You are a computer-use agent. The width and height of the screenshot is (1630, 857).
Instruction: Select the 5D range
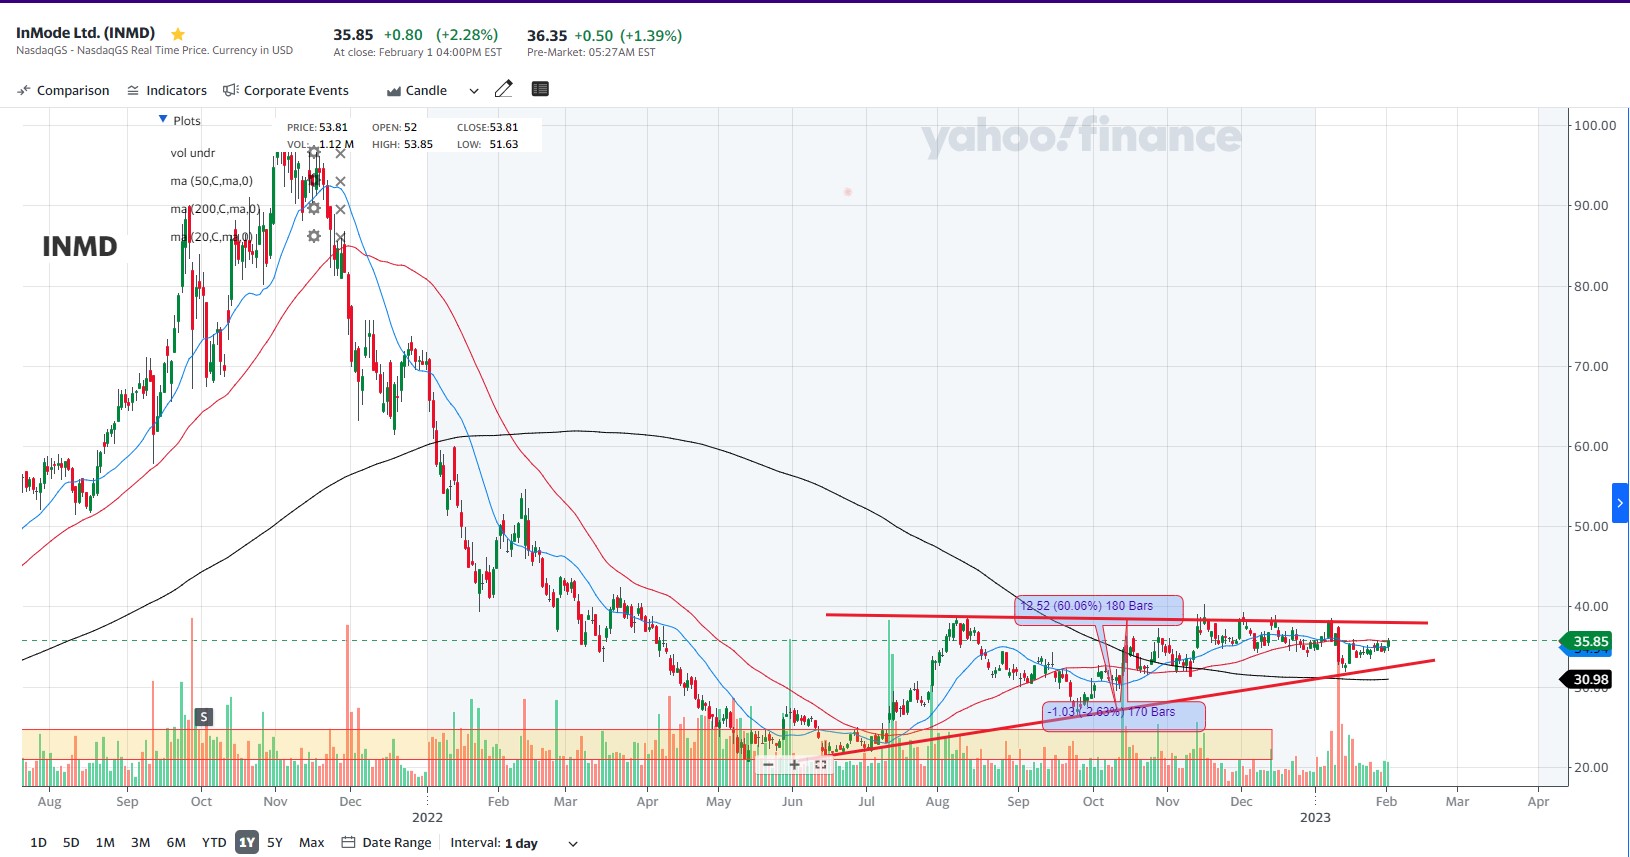(71, 843)
